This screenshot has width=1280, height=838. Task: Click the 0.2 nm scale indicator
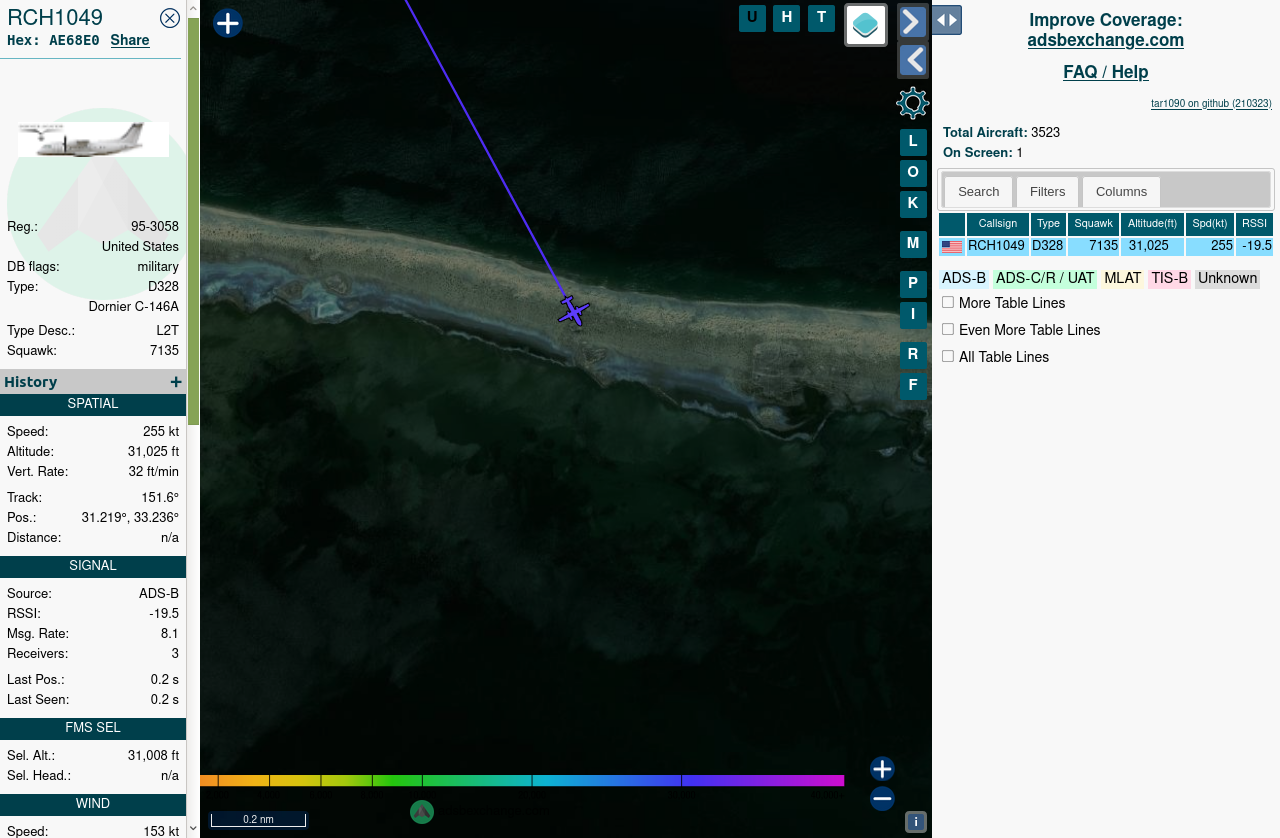click(258, 819)
